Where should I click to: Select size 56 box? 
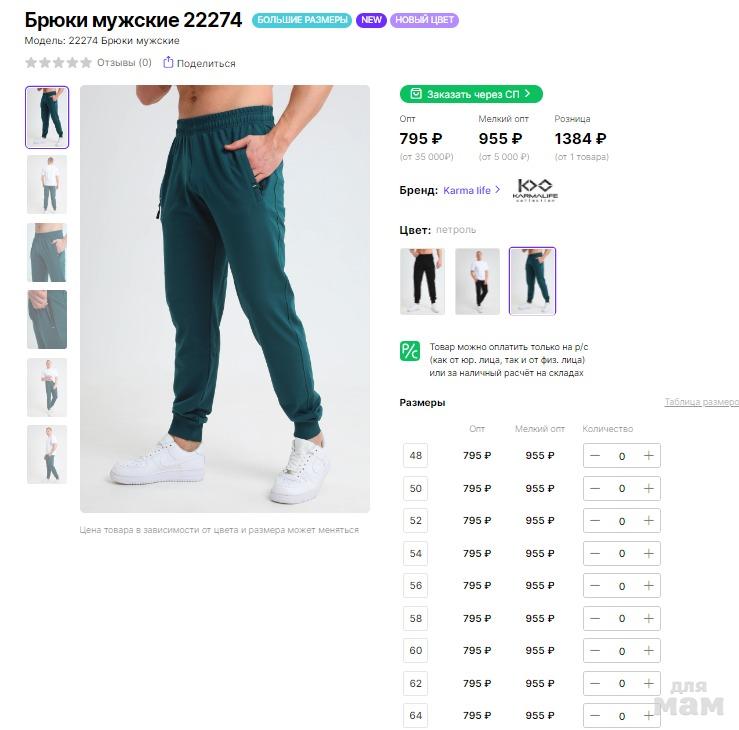pos(416,586)
